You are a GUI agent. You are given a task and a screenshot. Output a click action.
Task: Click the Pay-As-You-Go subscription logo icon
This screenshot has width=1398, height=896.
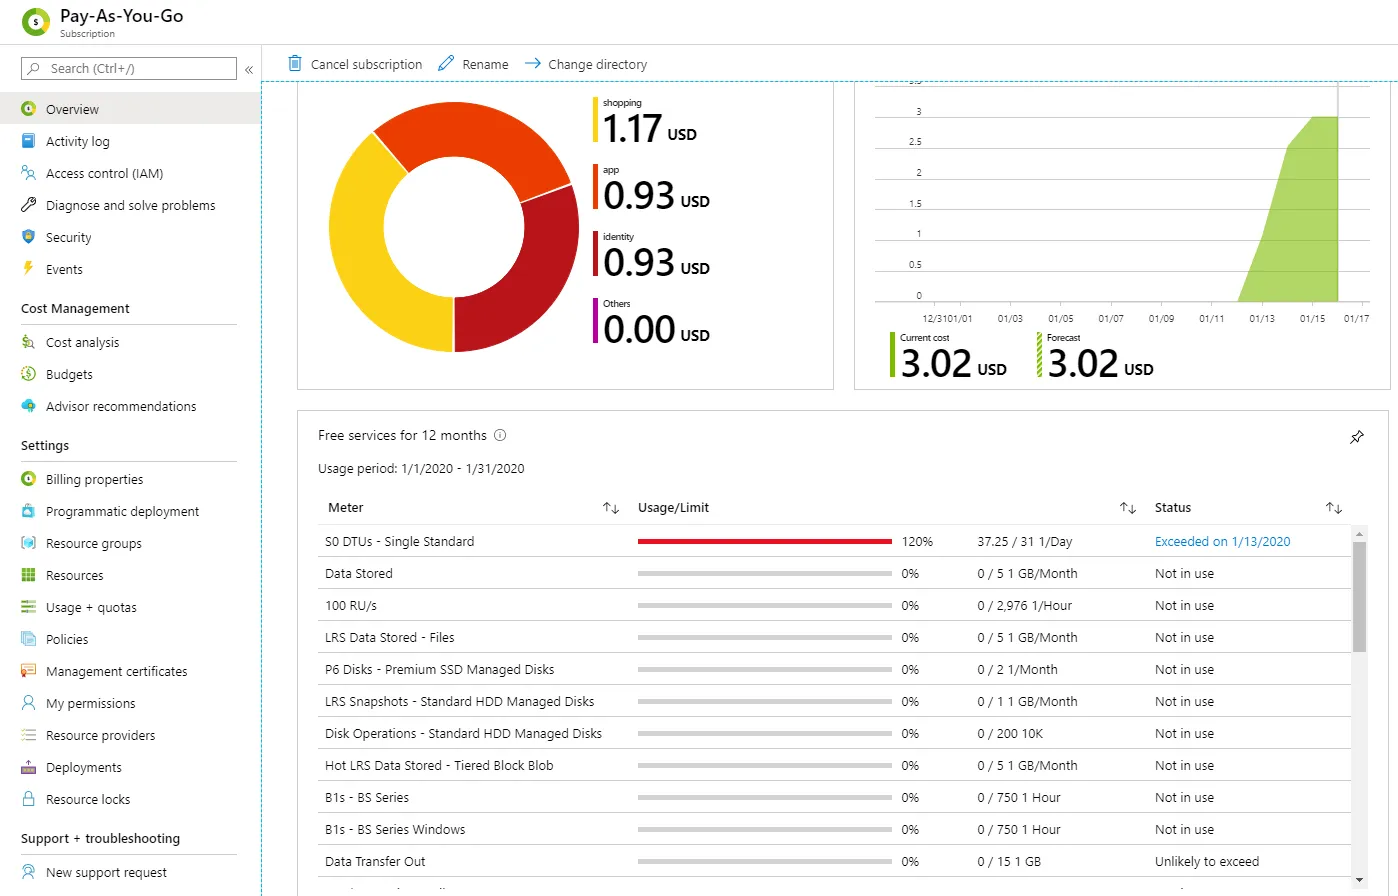coord(36,22)
